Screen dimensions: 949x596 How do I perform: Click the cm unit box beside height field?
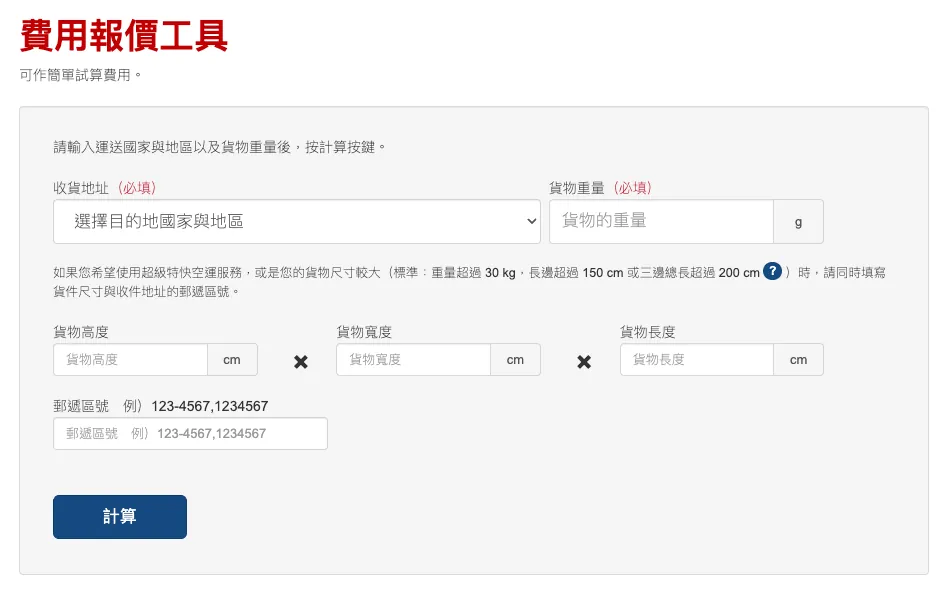click(232, 360)
